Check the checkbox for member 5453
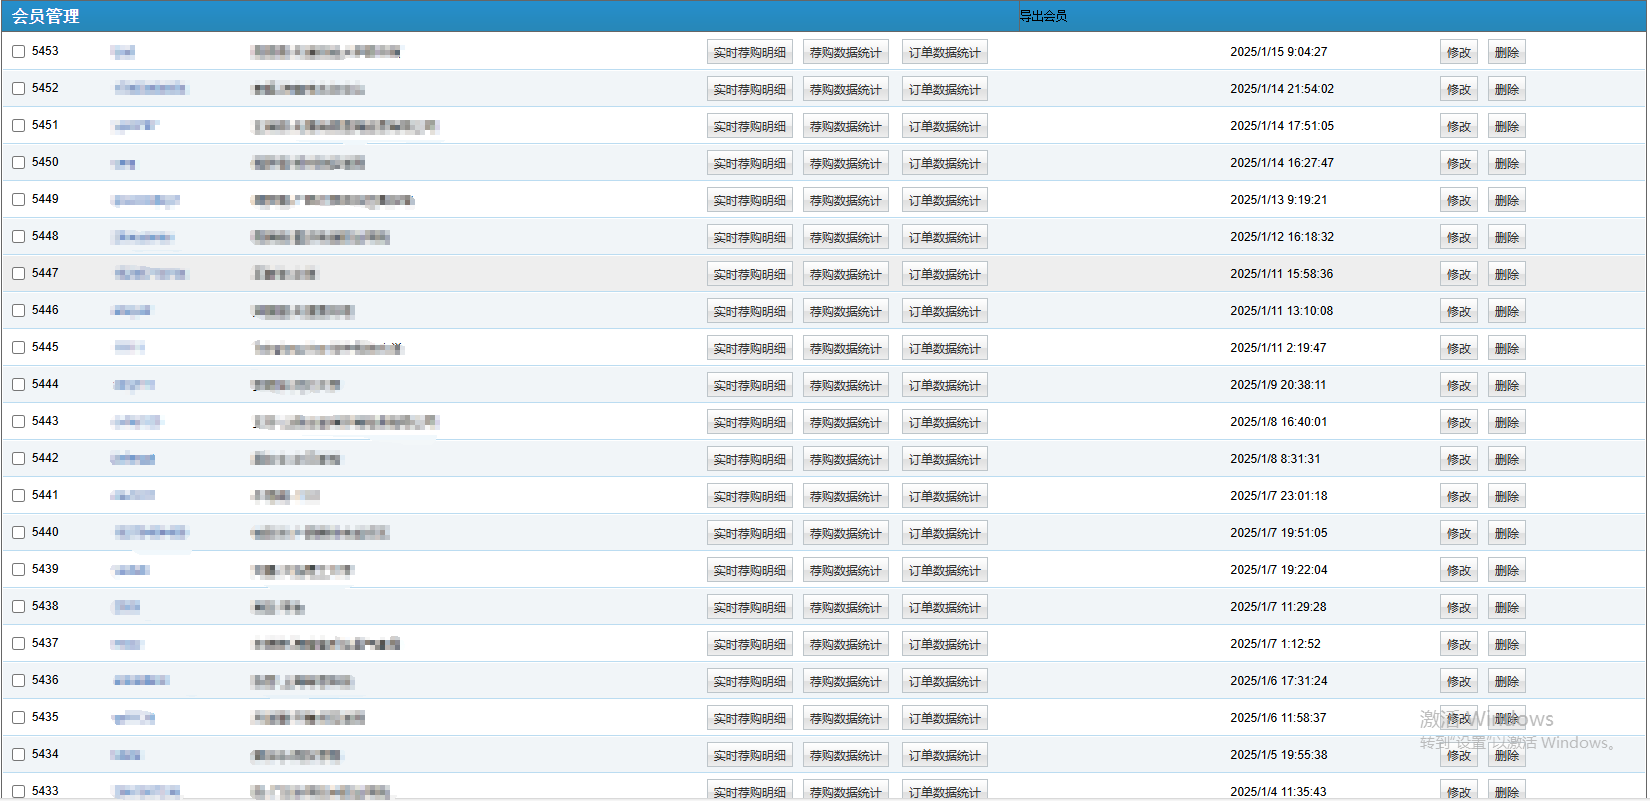 point(19,52)
